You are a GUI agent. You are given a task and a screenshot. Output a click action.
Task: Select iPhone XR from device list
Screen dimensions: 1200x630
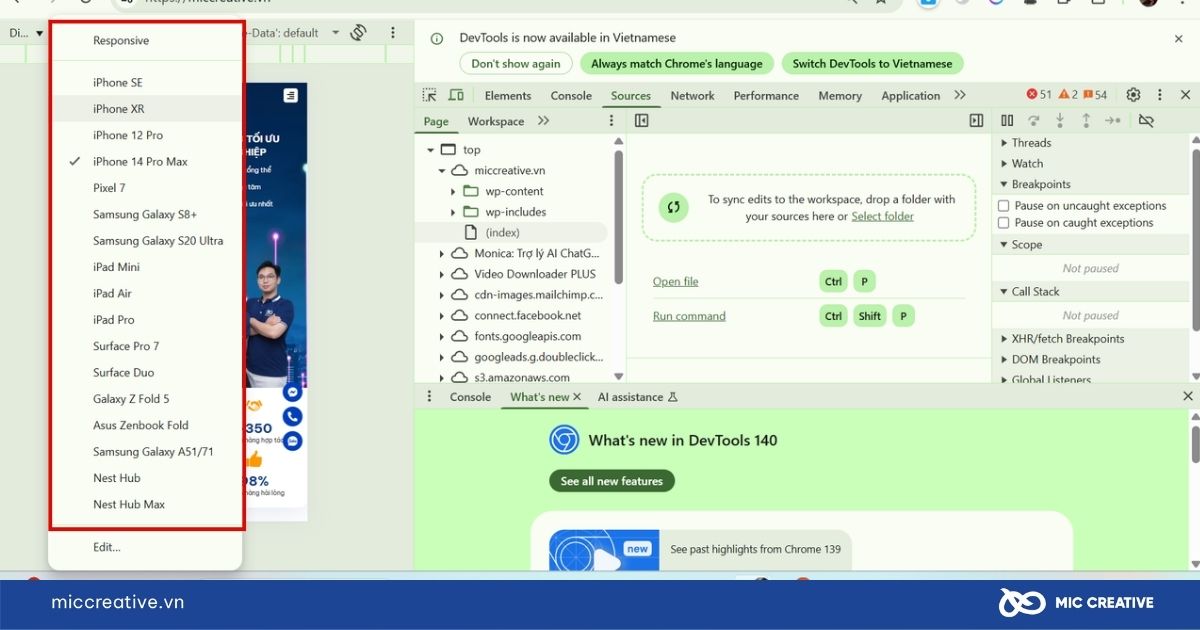click(x=145, y=109)
